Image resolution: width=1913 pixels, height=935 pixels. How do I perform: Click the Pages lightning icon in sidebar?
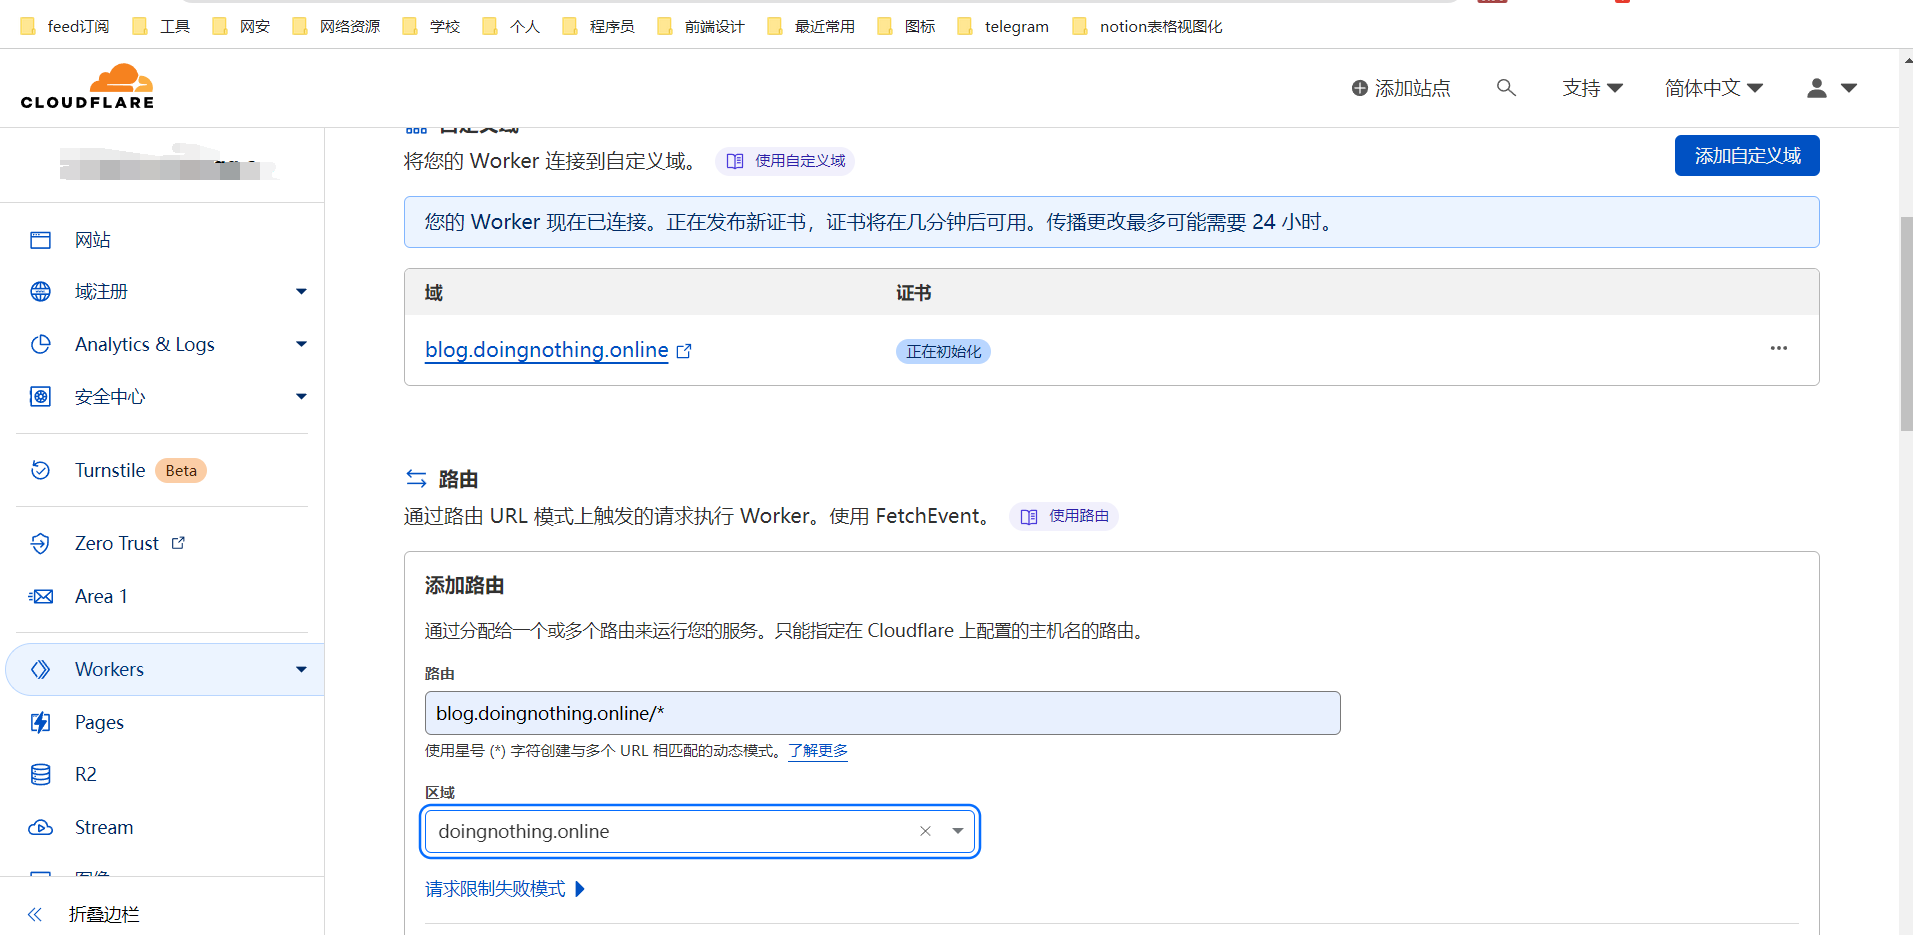(41, 722)
